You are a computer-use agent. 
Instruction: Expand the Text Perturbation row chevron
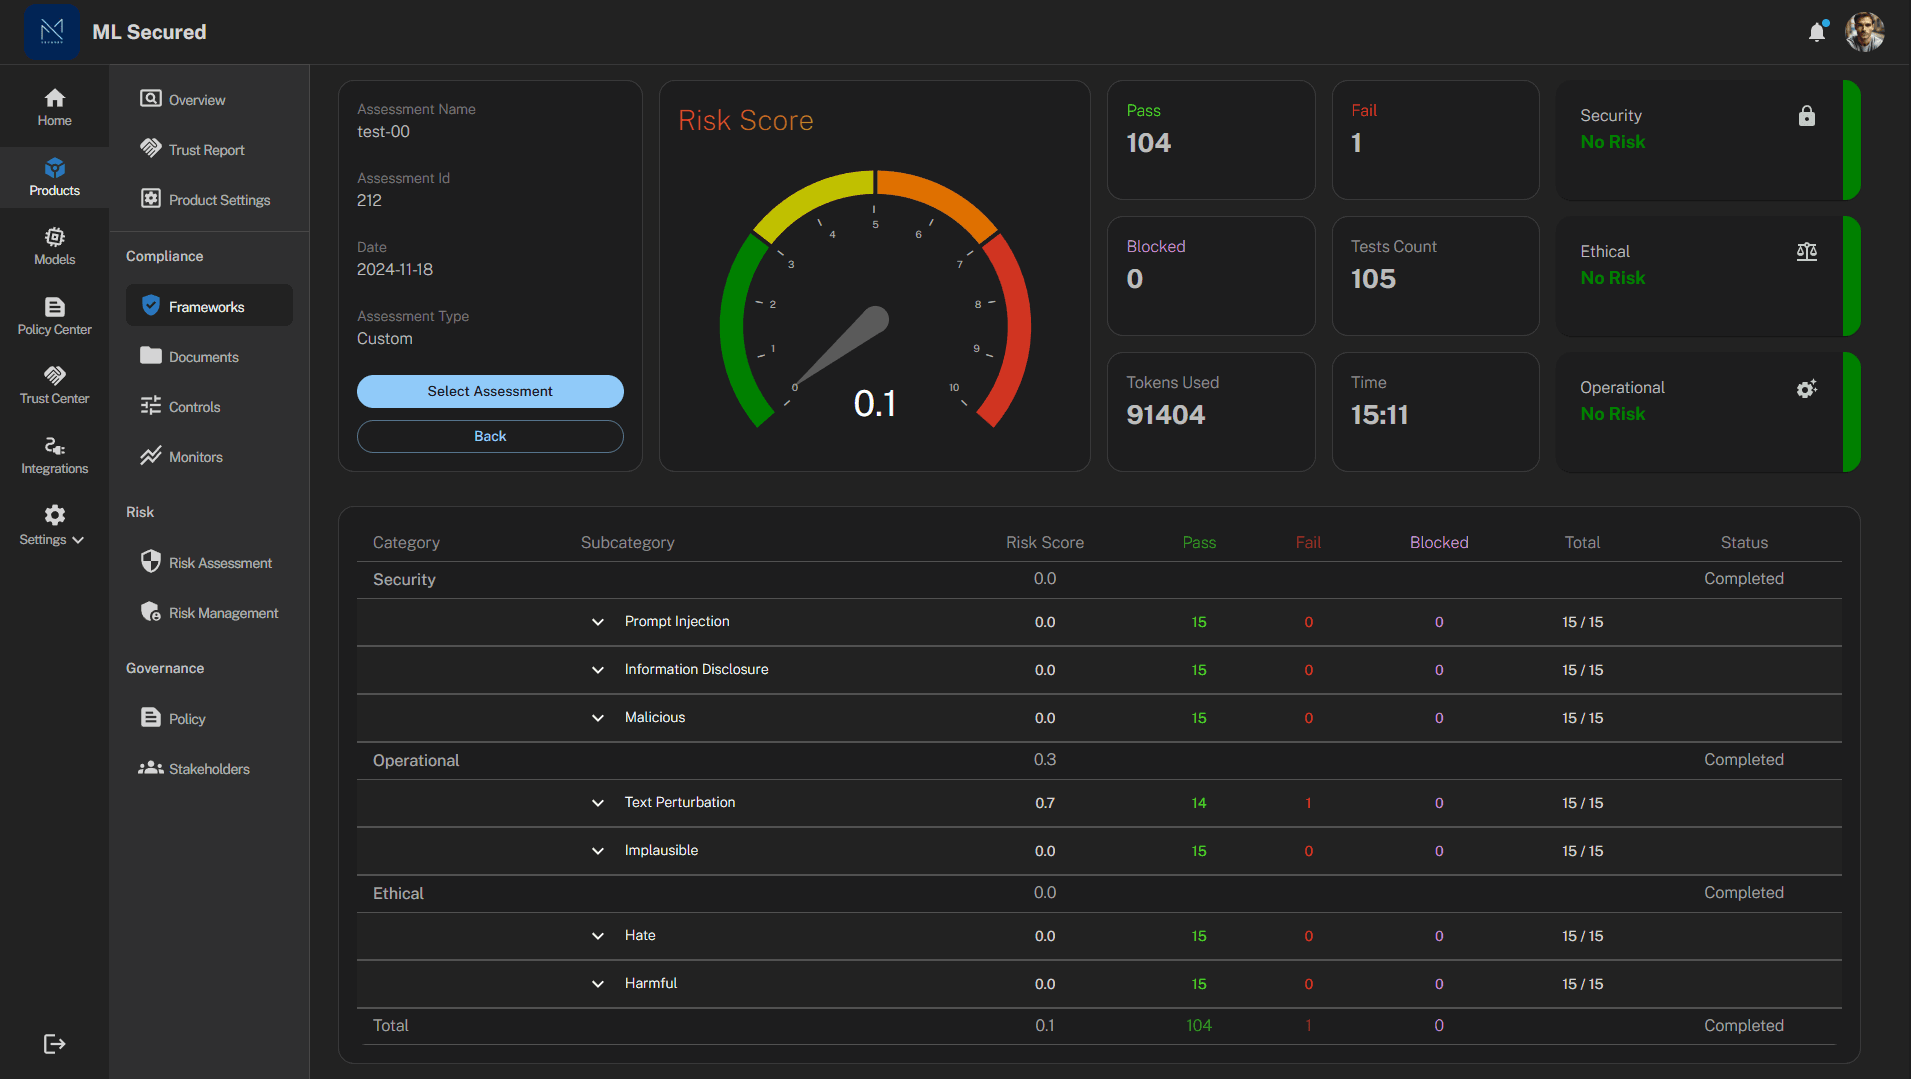(x=598, y=803)
